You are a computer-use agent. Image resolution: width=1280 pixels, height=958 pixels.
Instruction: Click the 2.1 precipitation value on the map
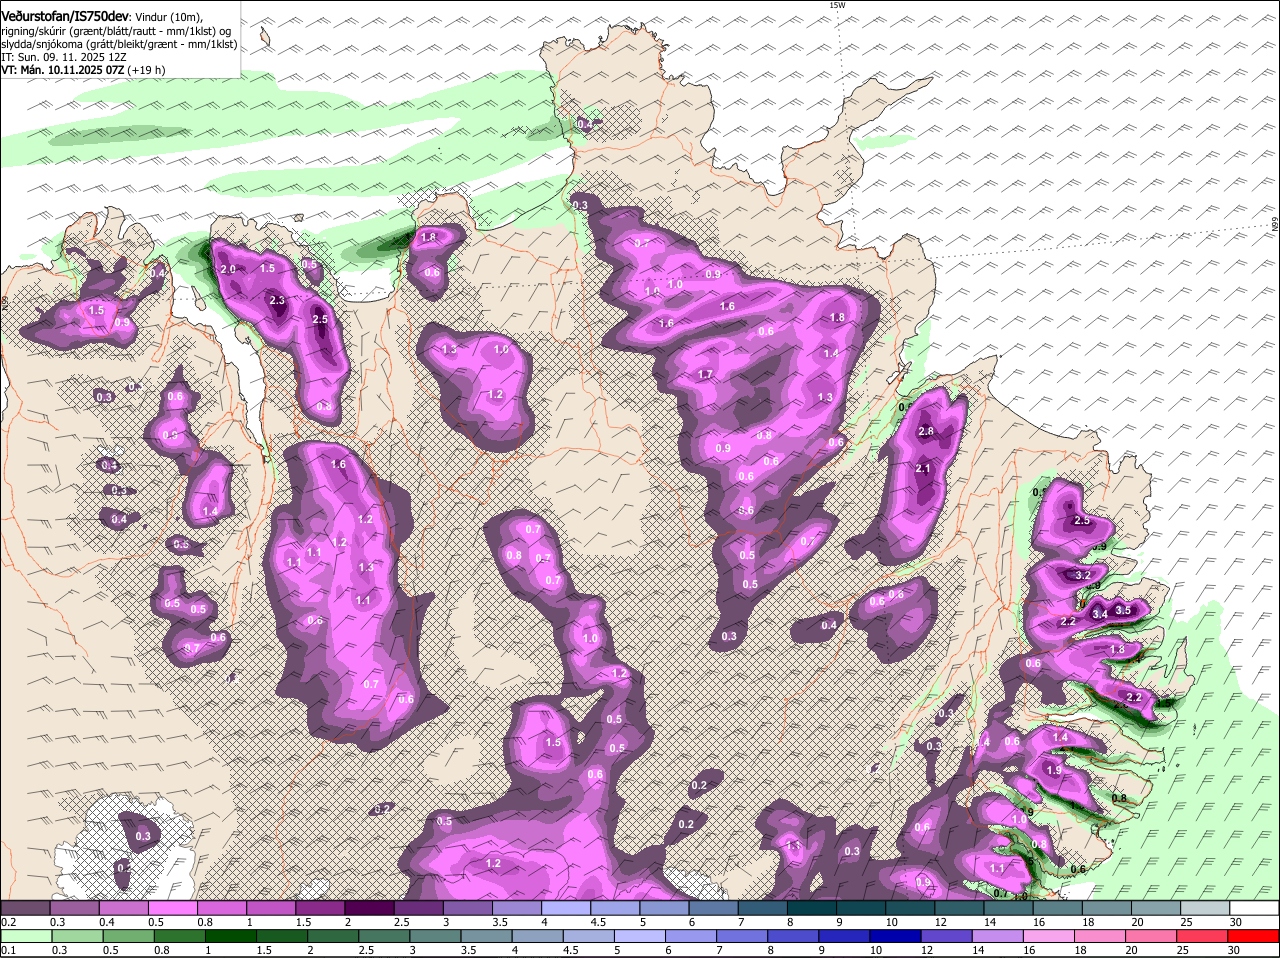click(923, 469)
